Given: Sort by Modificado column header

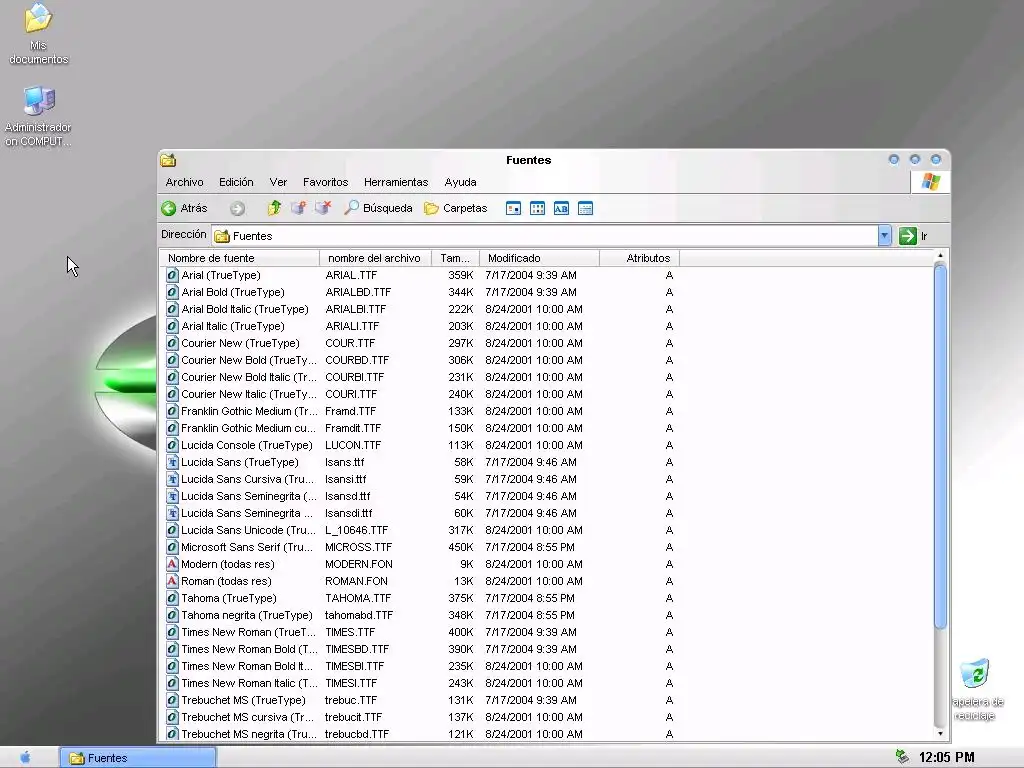Looking at the screenshot, I should click(x=539, y=258).
